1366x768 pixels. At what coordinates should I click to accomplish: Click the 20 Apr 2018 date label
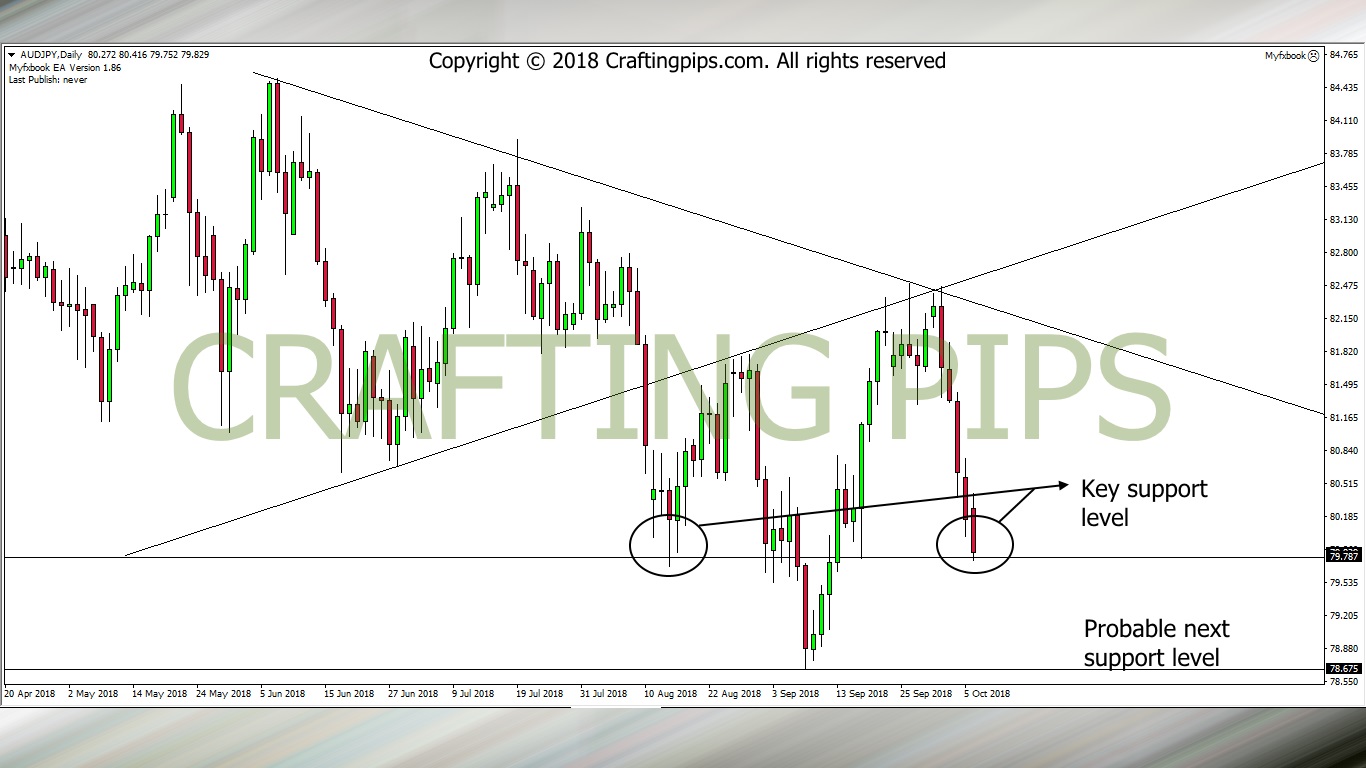[x=29, y=693]
